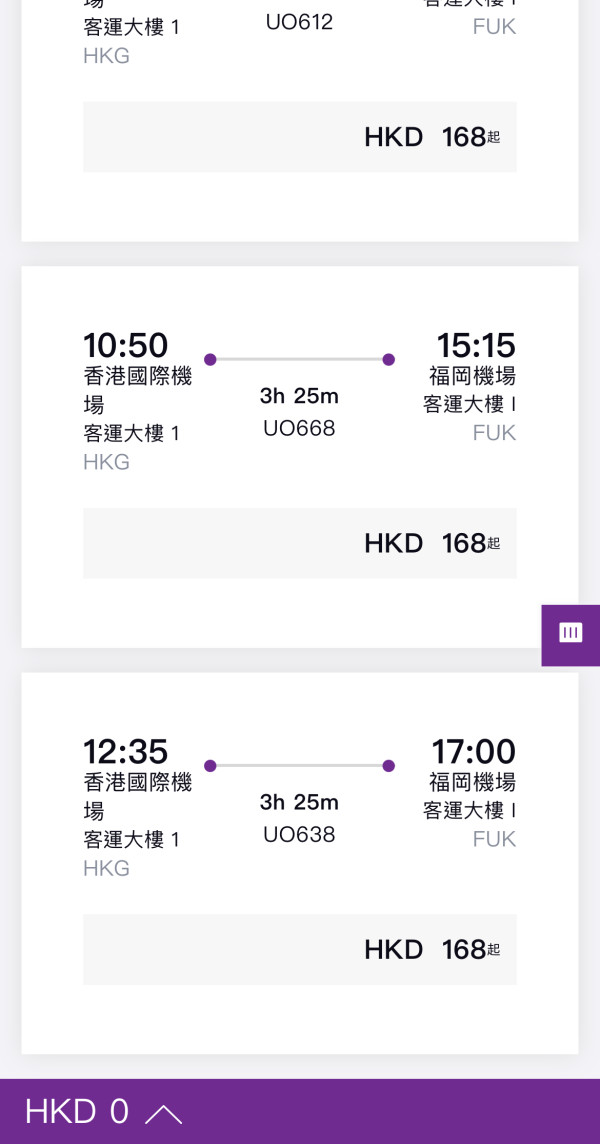
Task: Open the fare calendar icon on right edge
Action: pyautogui.click(x=570, y=634)
